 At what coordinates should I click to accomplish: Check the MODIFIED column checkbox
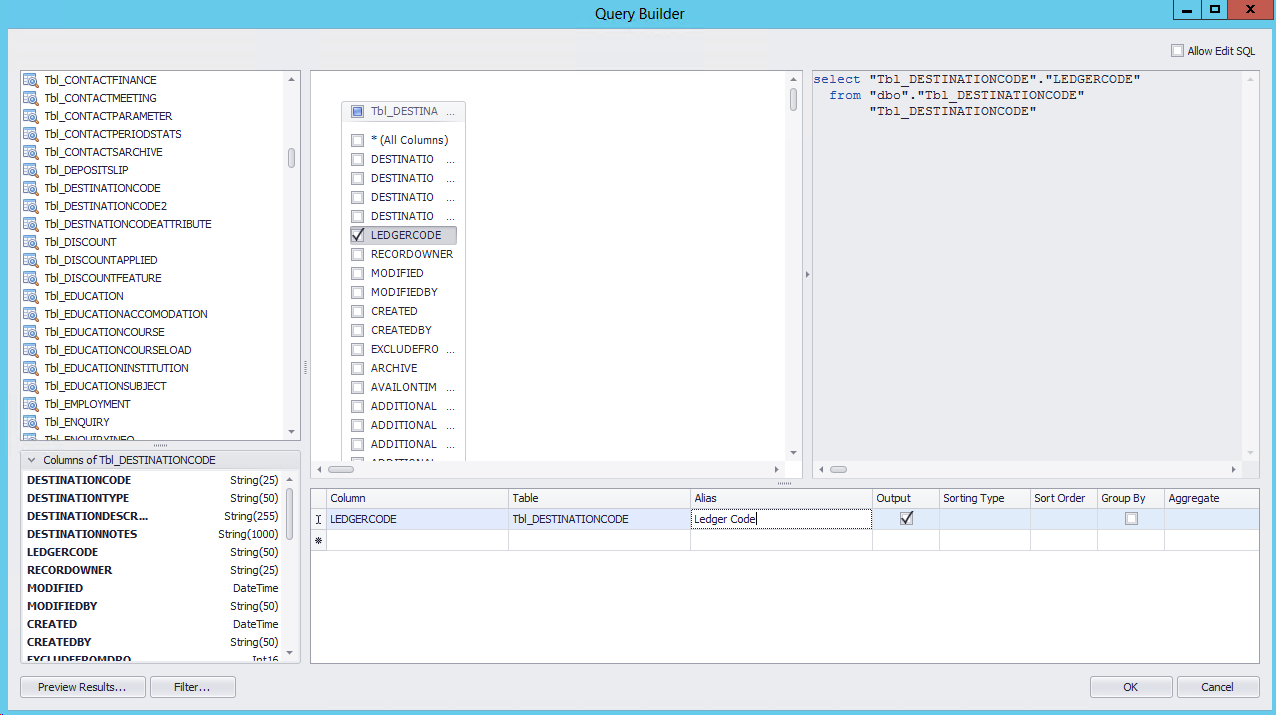(x=357, y=274)
